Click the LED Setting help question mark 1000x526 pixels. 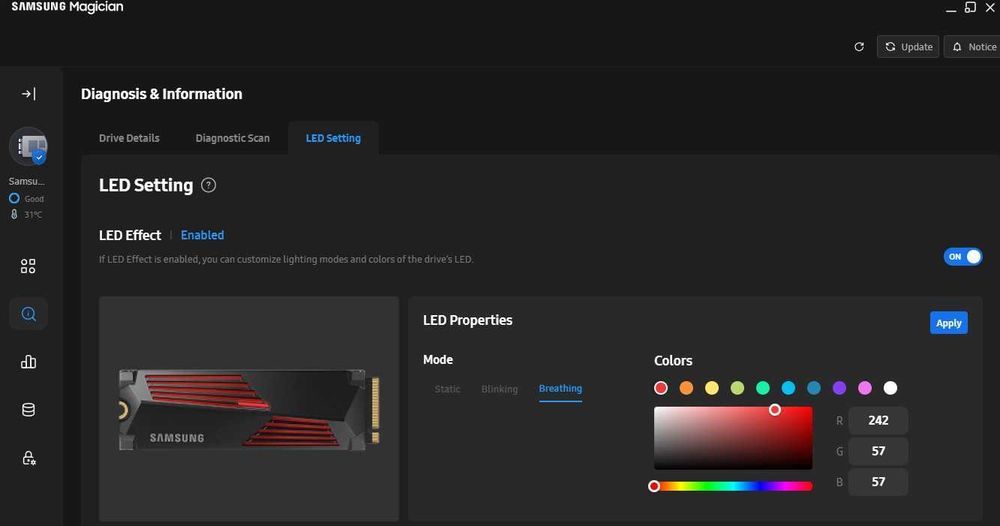pyautogui.click(x=209, y=185)
